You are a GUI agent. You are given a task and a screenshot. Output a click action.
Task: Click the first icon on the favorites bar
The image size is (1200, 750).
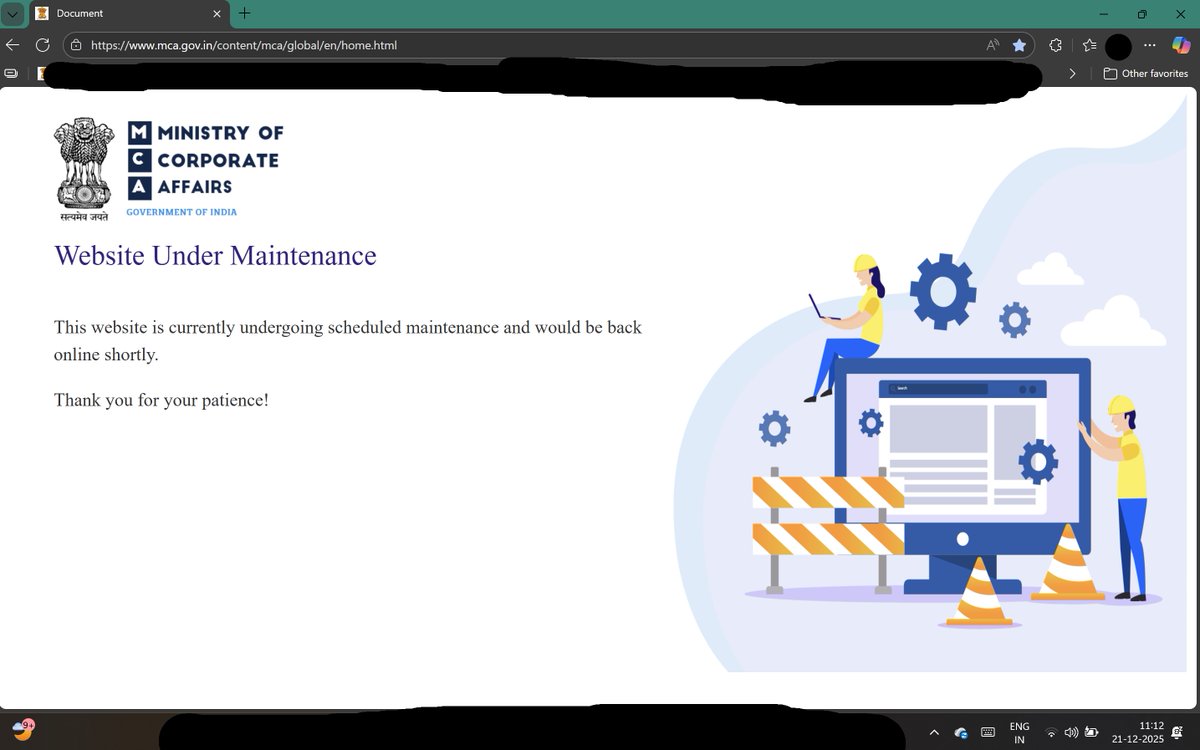11,73
